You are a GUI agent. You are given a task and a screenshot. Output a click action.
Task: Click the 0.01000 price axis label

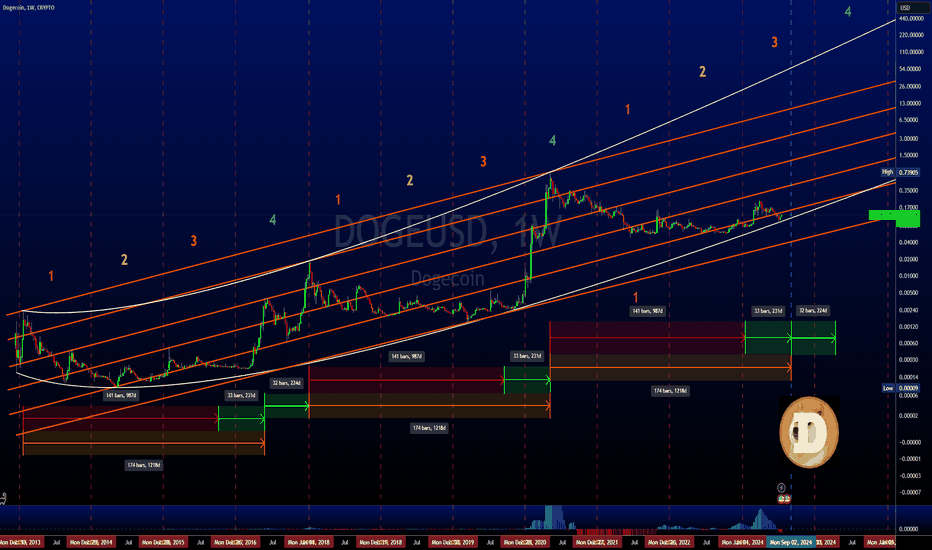909,276
